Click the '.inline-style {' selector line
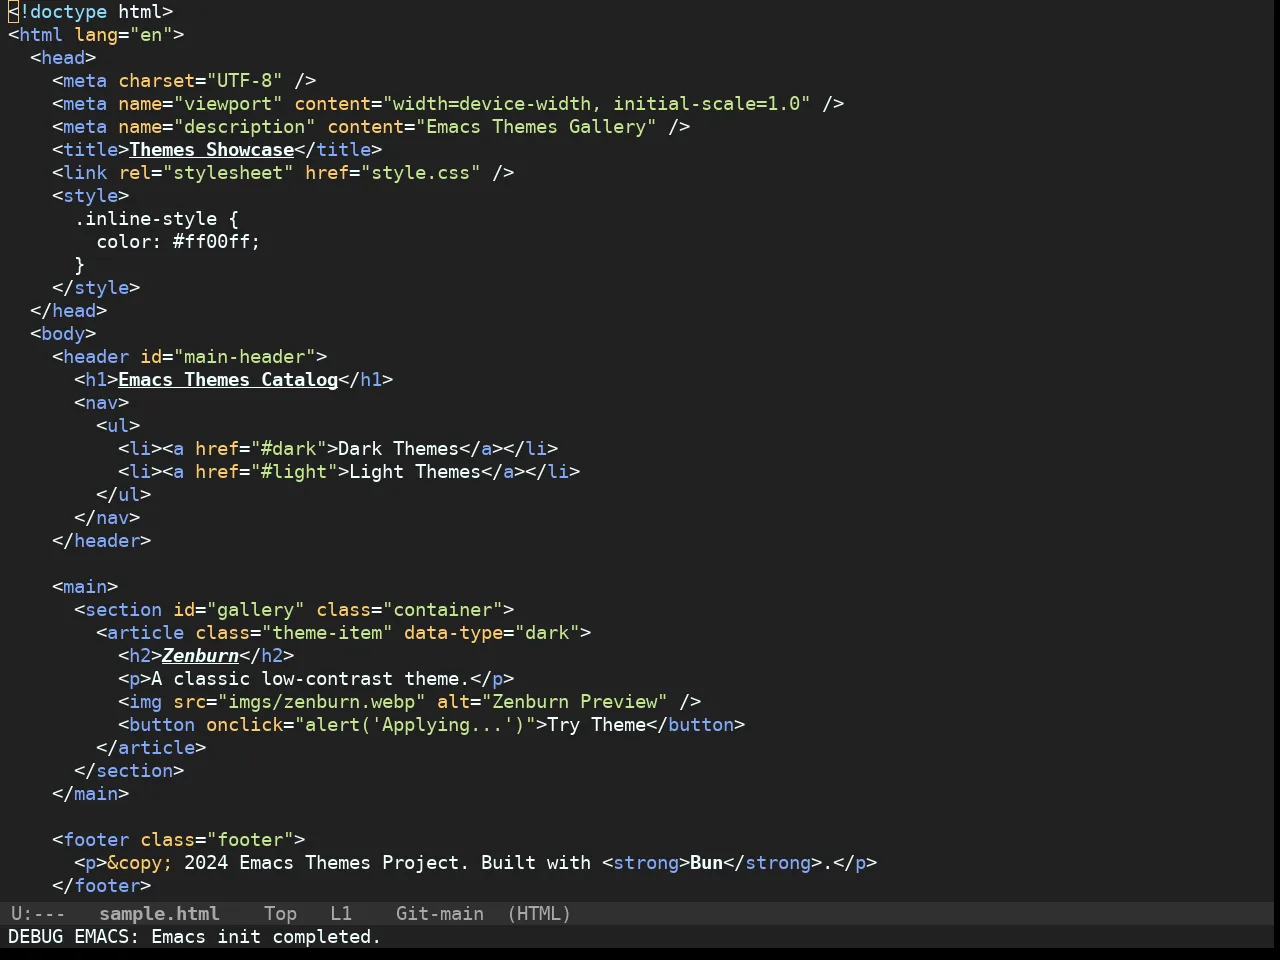Image resolution: width=1280 pixels, height=960 pixels. coord(157,219)
